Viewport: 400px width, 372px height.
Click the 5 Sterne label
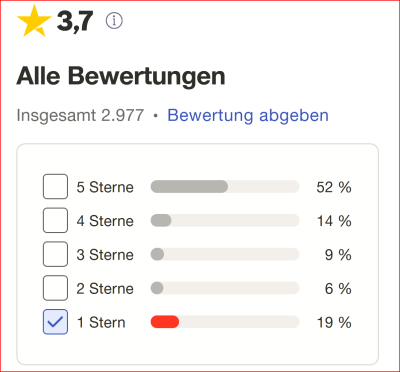point(105,187)
